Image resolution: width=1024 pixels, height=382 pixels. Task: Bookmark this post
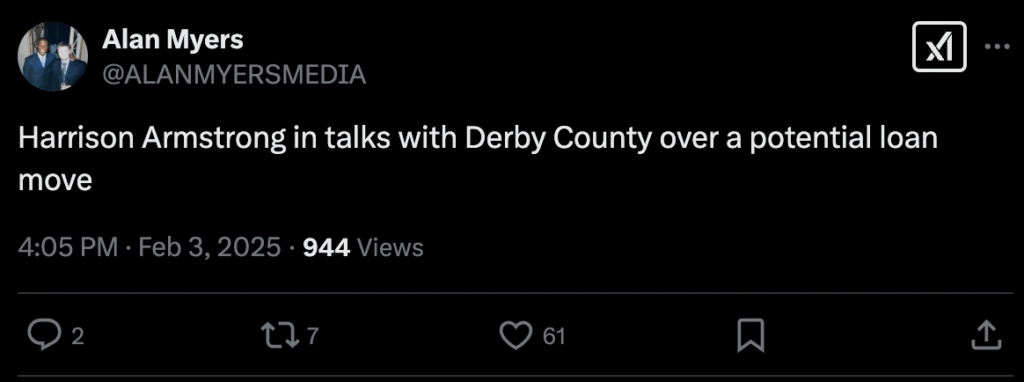[x=750, y=337]
